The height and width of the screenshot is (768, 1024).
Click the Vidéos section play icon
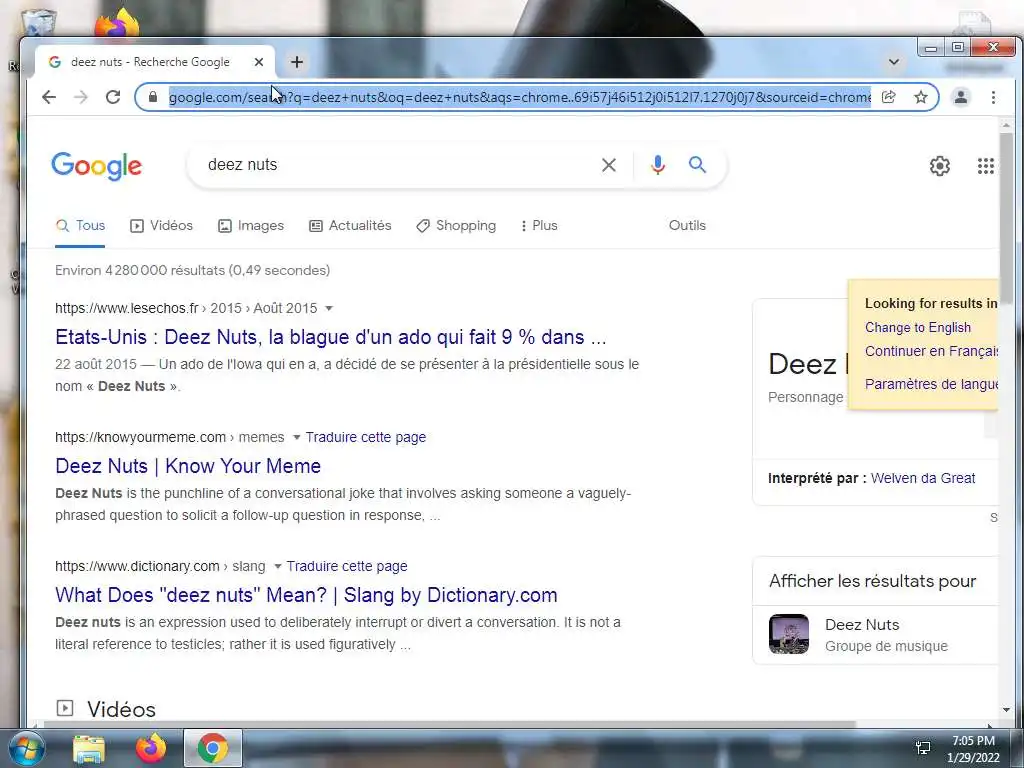(x=65, y=708)
